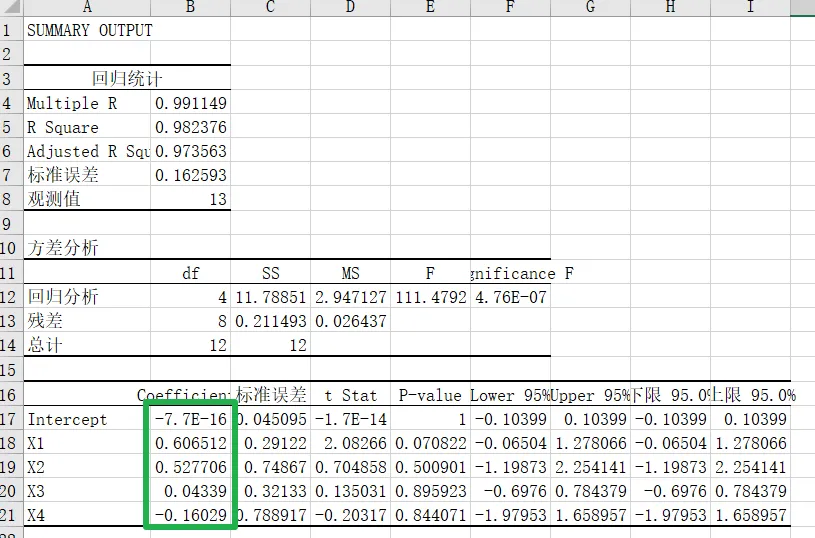815x538 pixels.
Task: Click Intercept coefficient -7.7E-16
Action: pyautogui.click(x=190, y=418)
